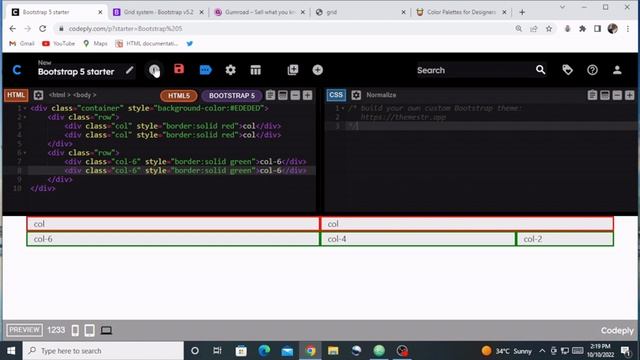Select tablet preview size icon
Screen dimensions: 640x360
[89, 330]
